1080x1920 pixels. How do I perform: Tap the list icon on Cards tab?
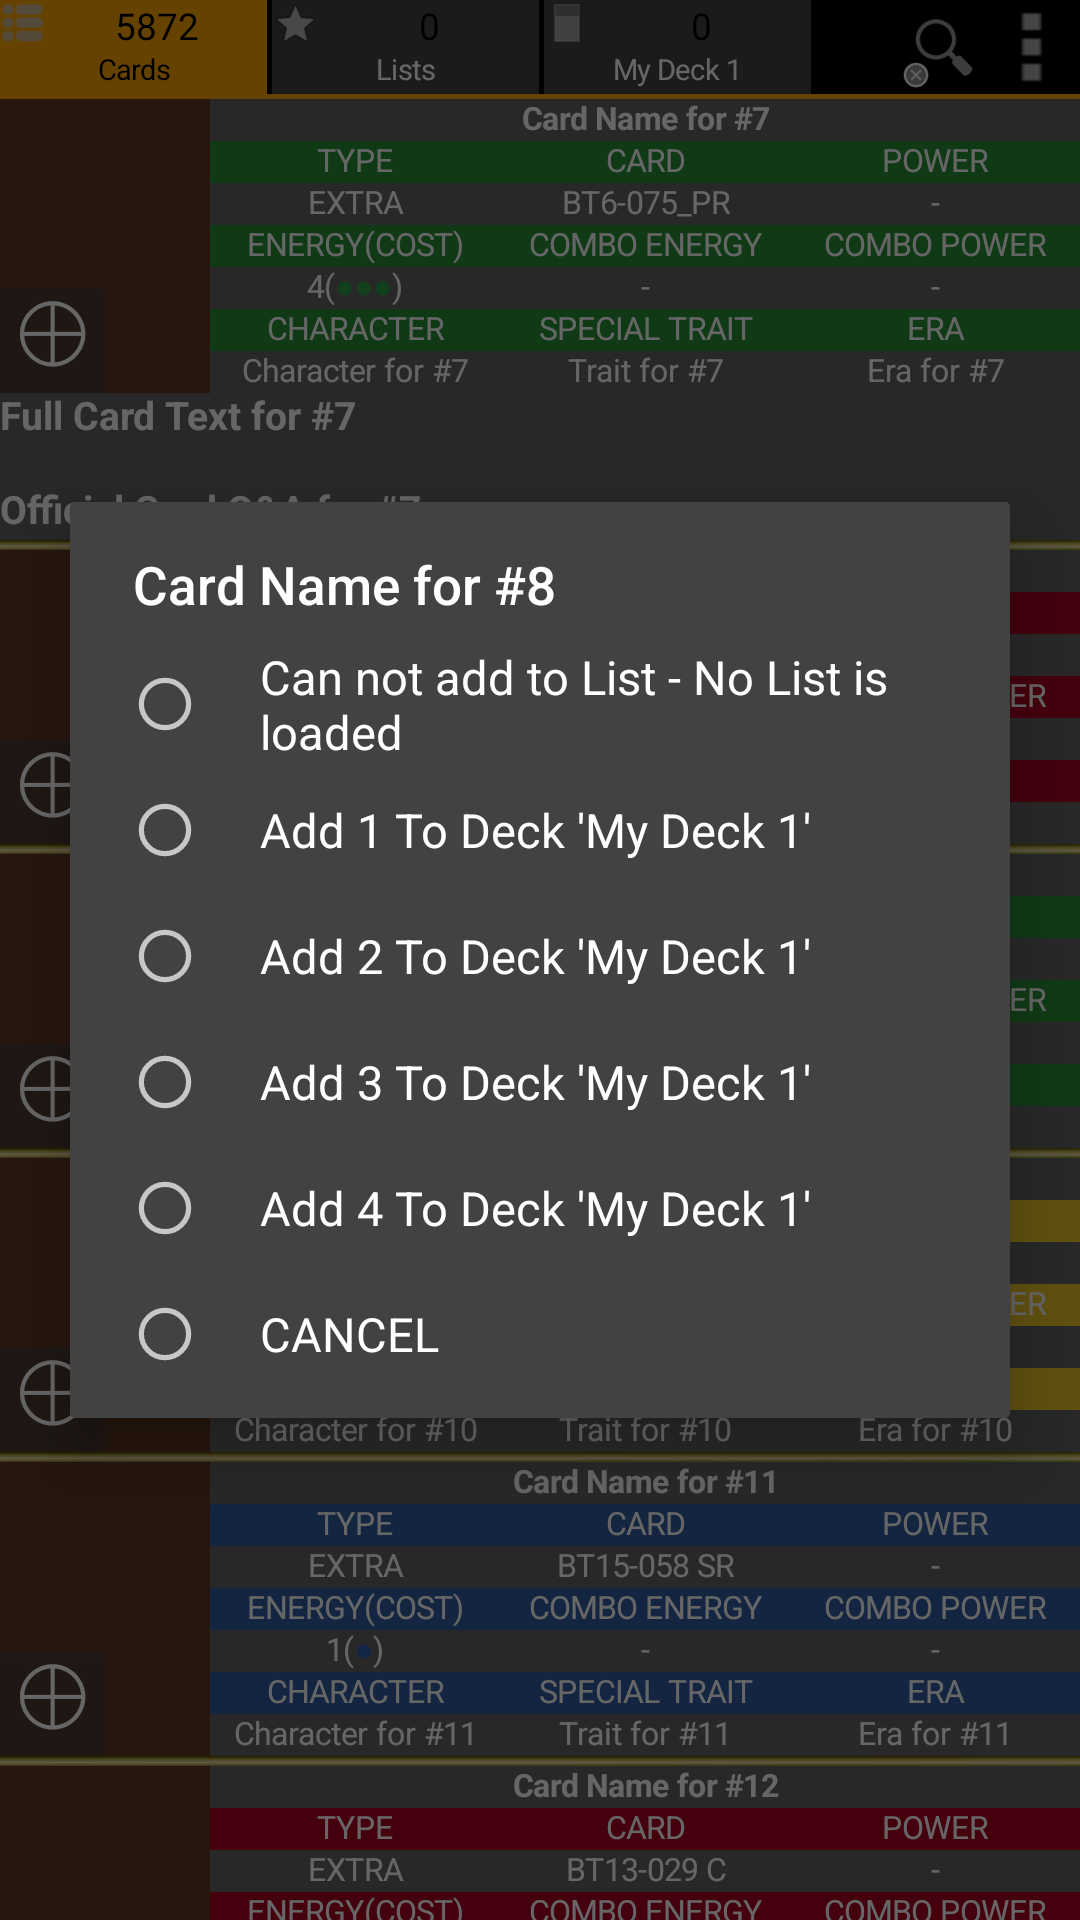[x=23, y=24]
